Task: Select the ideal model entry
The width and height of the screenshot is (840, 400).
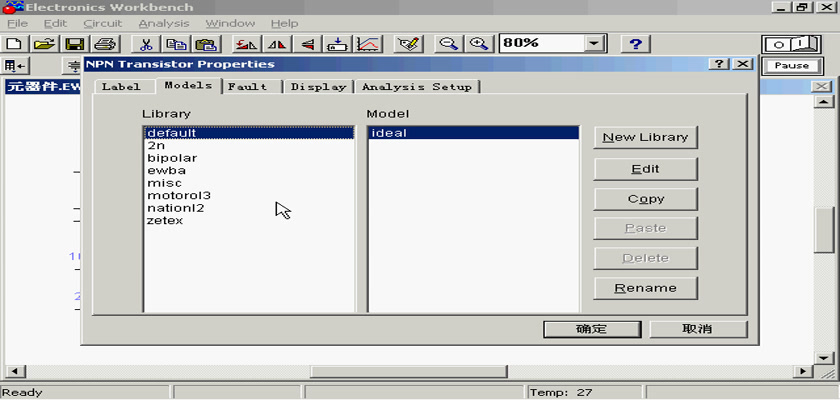Action: tap(474, 133)
